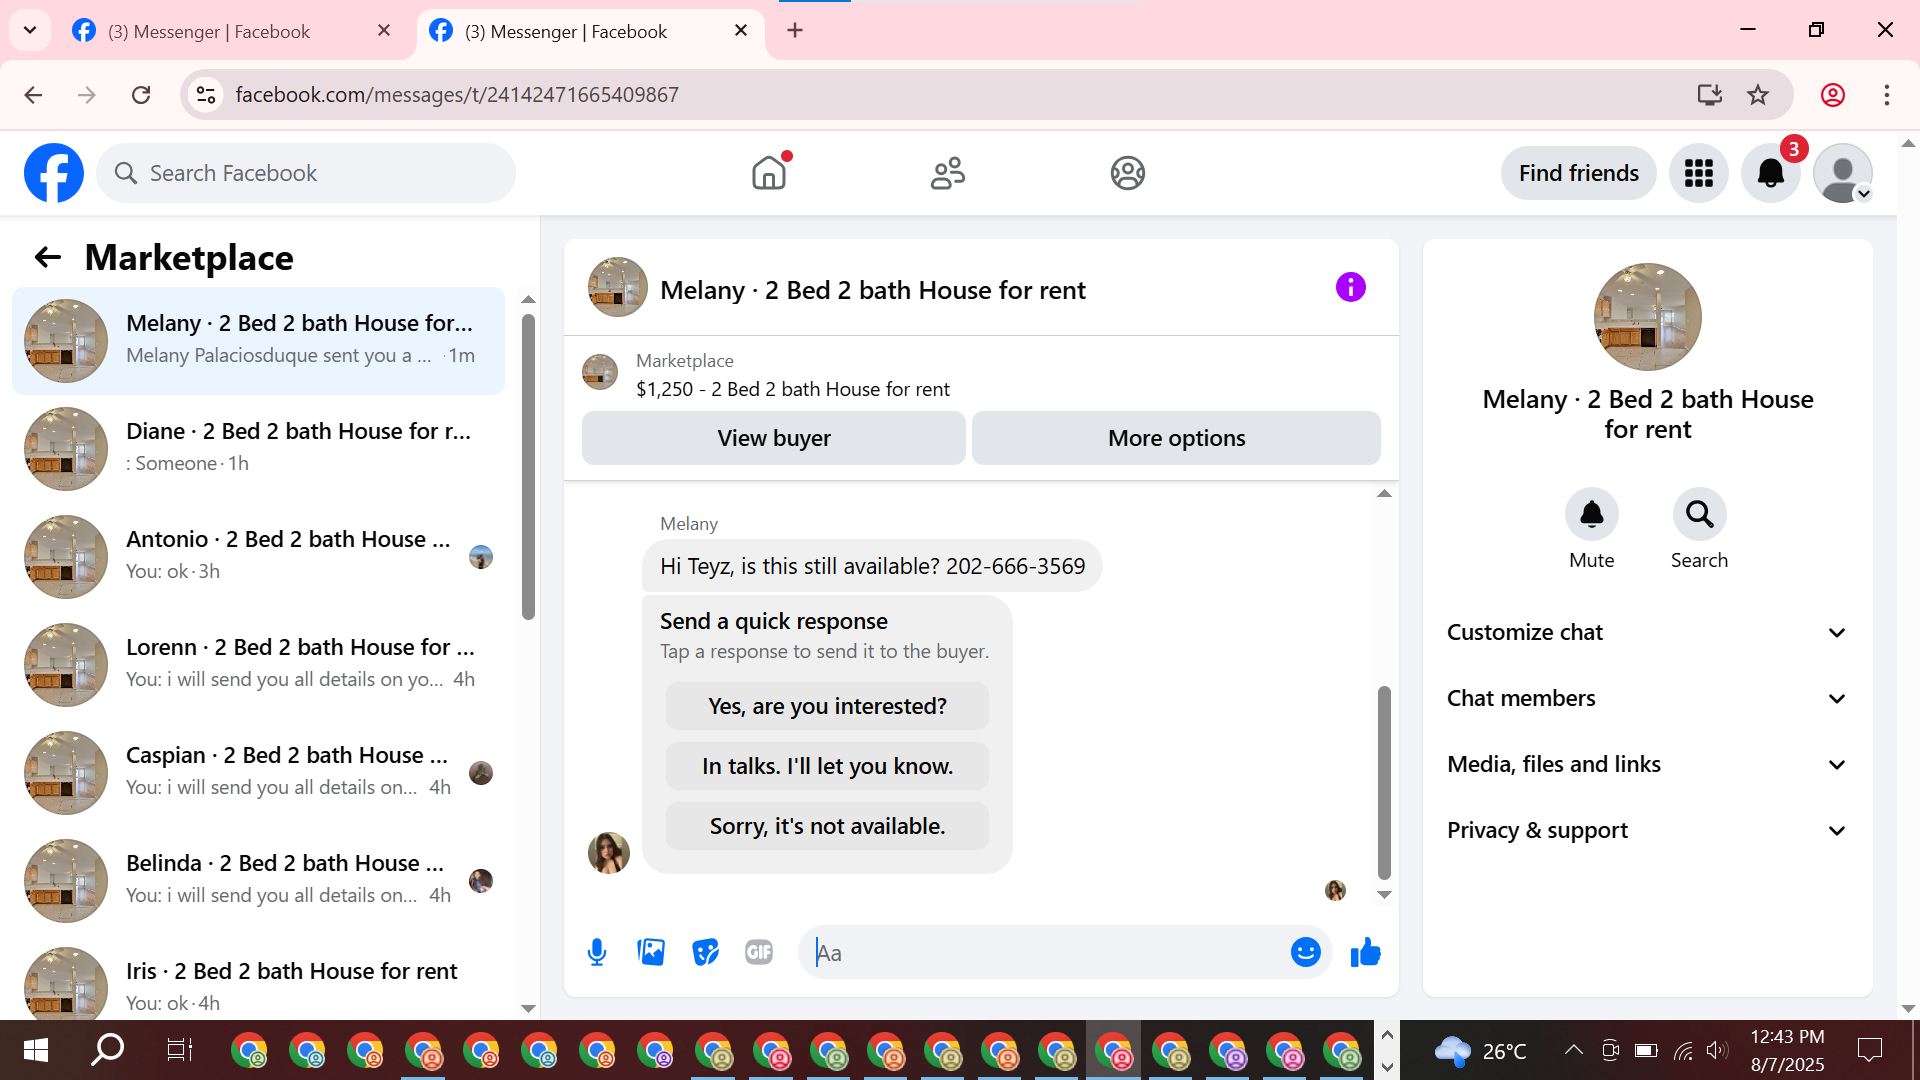Image resolution: width=1920 pixels, height=1080 pixels.
Task: Mute this conversation
Action: click(x=1591, y=515)
